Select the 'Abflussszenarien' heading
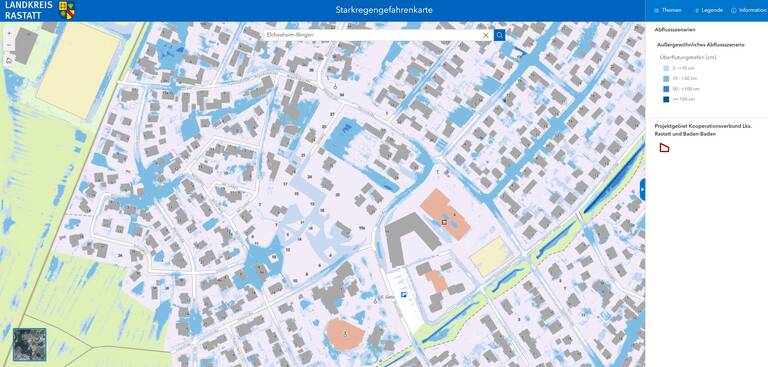The image size is (768, 367). pyautogui.click(x=675, y=30)
